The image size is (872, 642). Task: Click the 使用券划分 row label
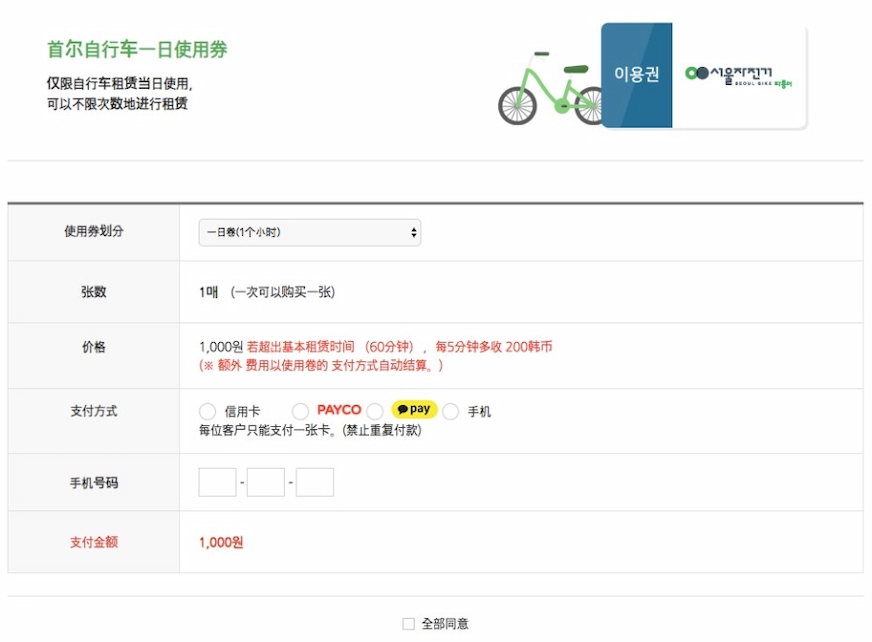click(94, 231)
